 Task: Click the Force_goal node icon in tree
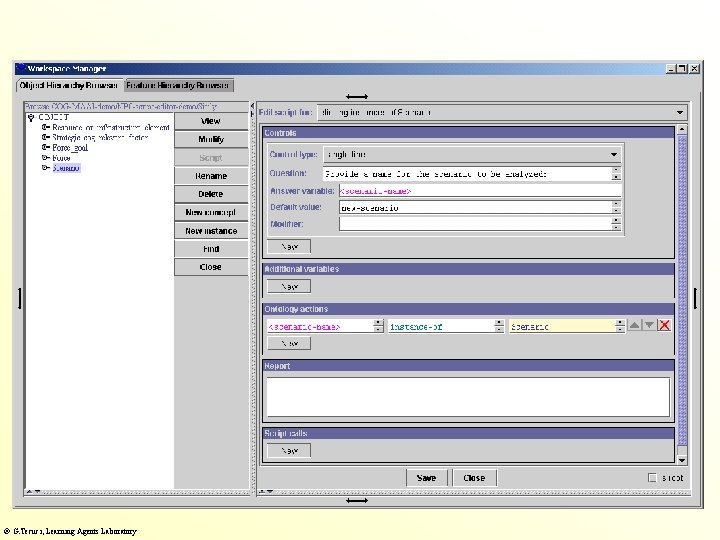tap(46, 147)
